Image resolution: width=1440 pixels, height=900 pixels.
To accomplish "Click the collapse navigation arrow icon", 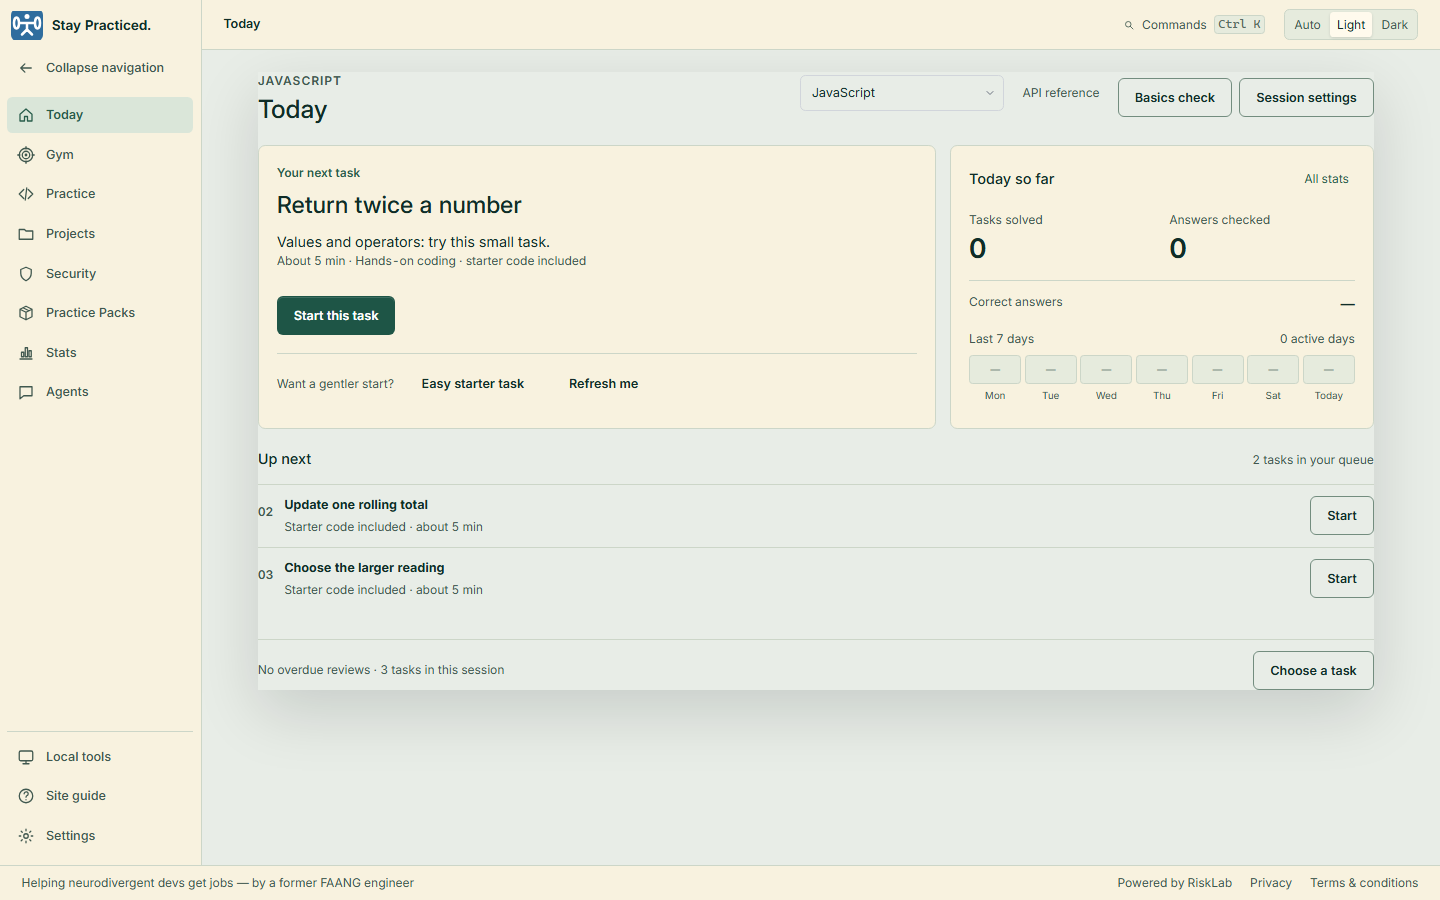I will [x=26, y=68].
